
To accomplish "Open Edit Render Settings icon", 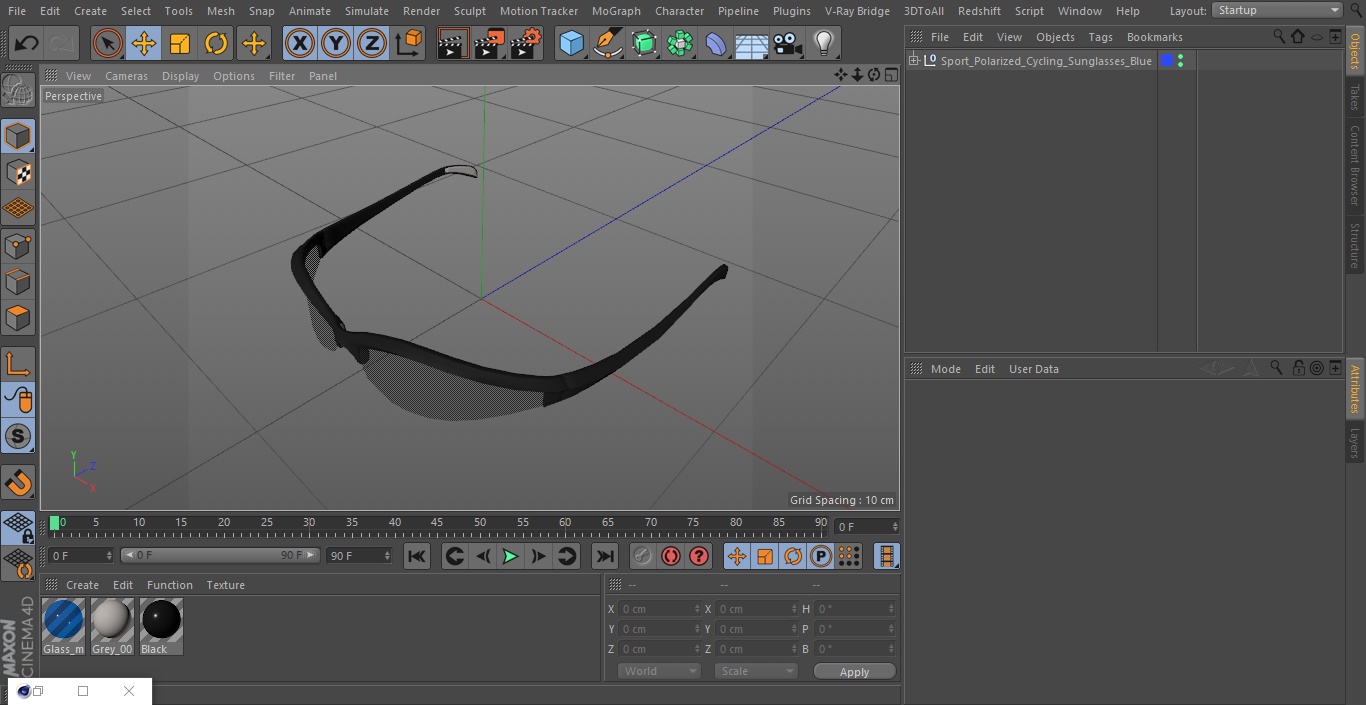I will point(526,43).
